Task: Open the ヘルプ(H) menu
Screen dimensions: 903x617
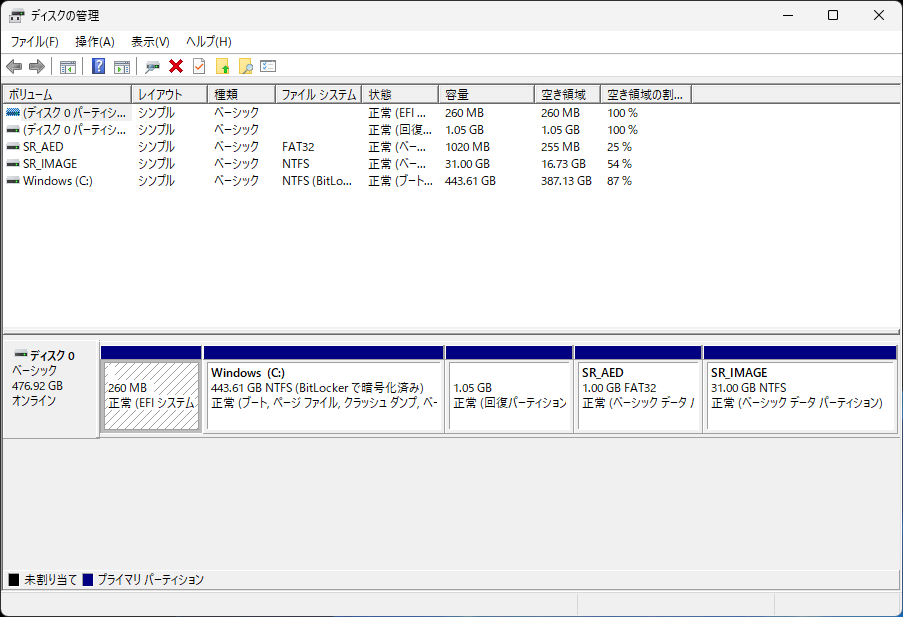Action: pyautogui.click(x=208, y=42)
